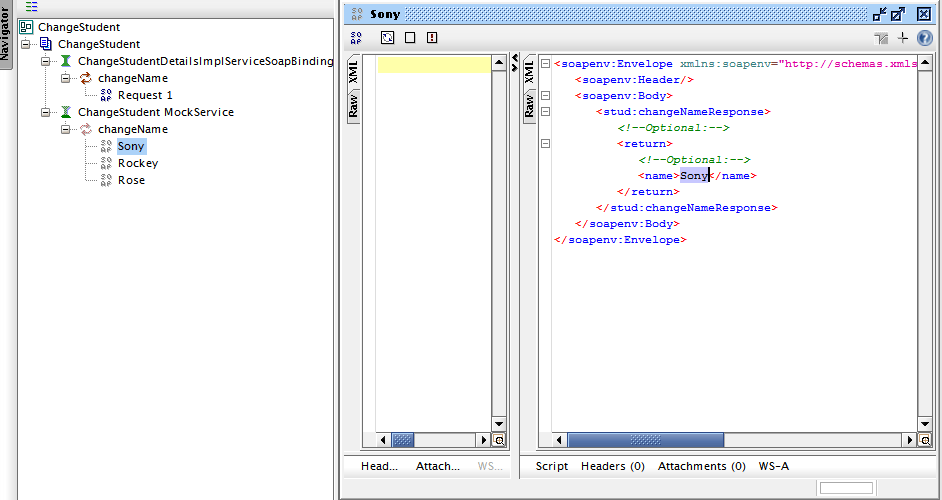This screenshot has height=500, width=942.
Task: Select the Rockey mock response
Action: click(x=137, y=163)
